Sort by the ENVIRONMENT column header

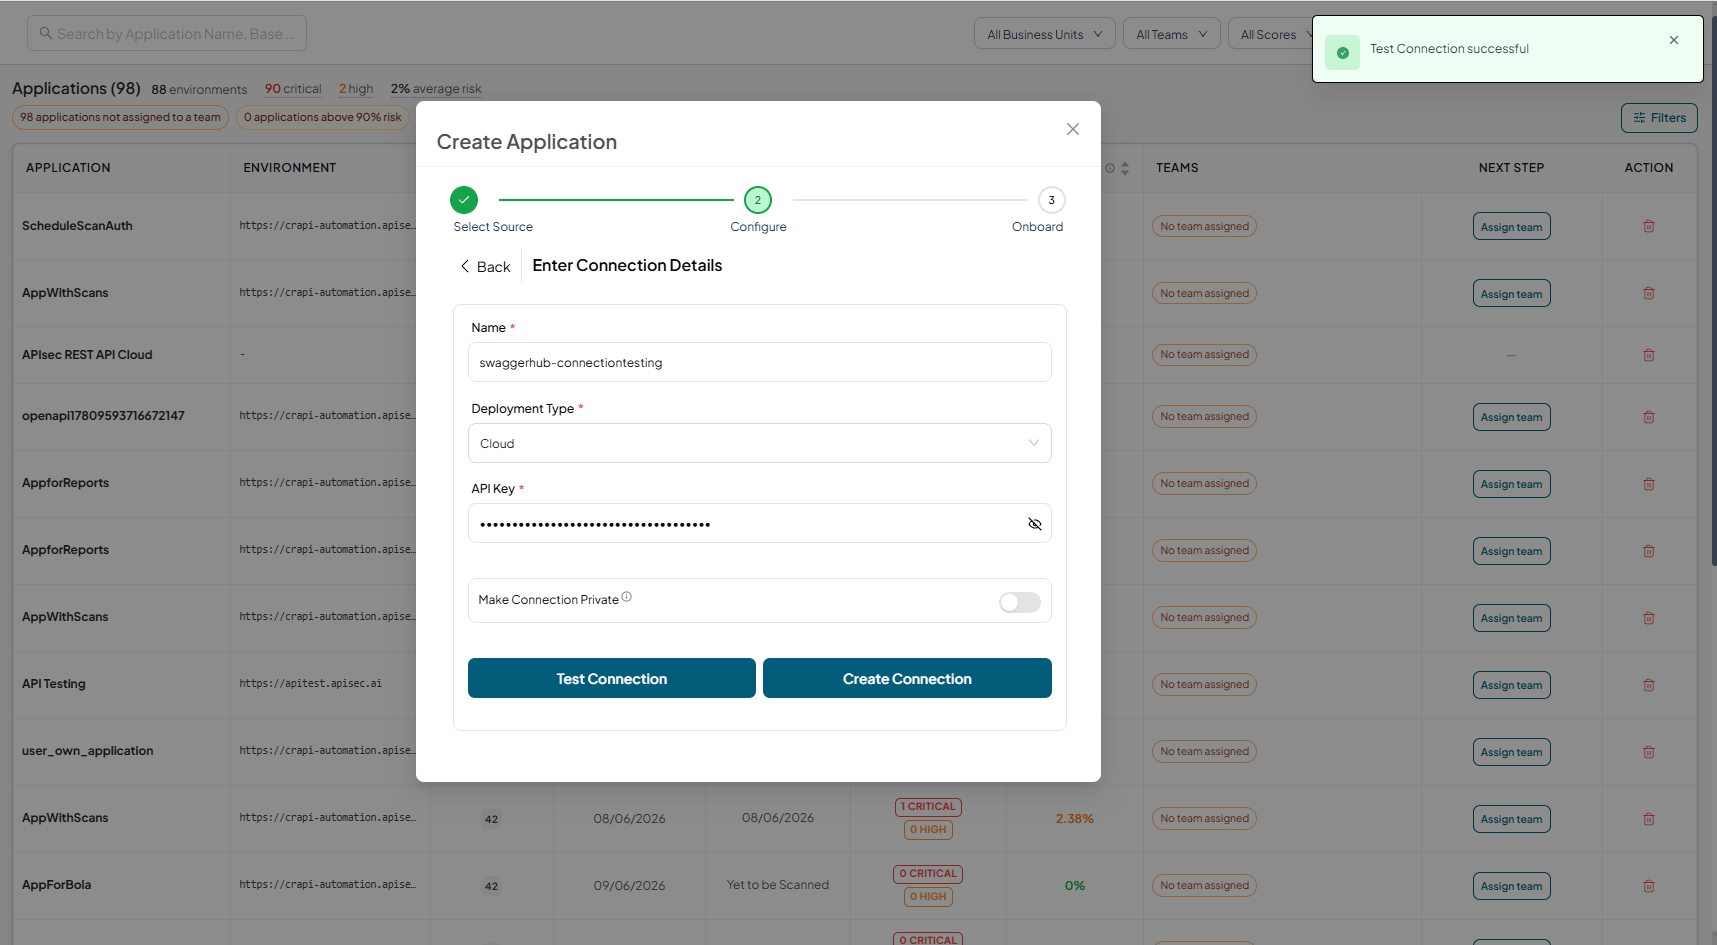290,168
